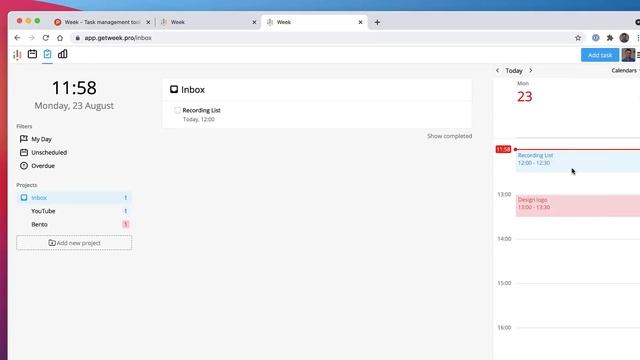The image size is (640, 360).
Task: Close the Week – Task management tab
Action: (x=148, y=22)
